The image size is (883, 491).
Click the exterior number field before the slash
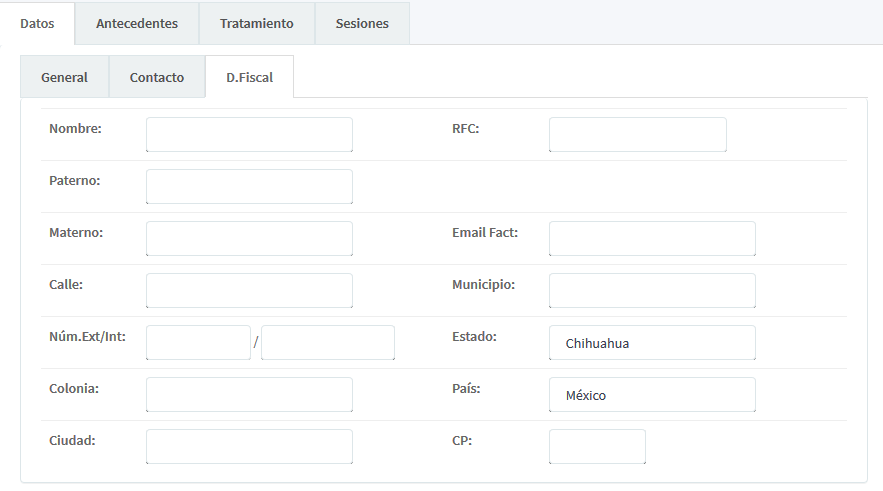(198, 342)
